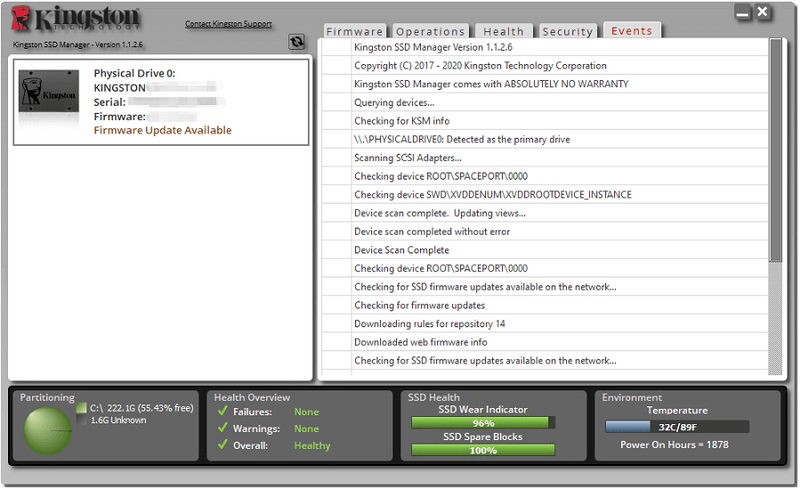Screen dimensions: 800x489
Task: Click the Kingston Technology logo
Action: [76, 19]
